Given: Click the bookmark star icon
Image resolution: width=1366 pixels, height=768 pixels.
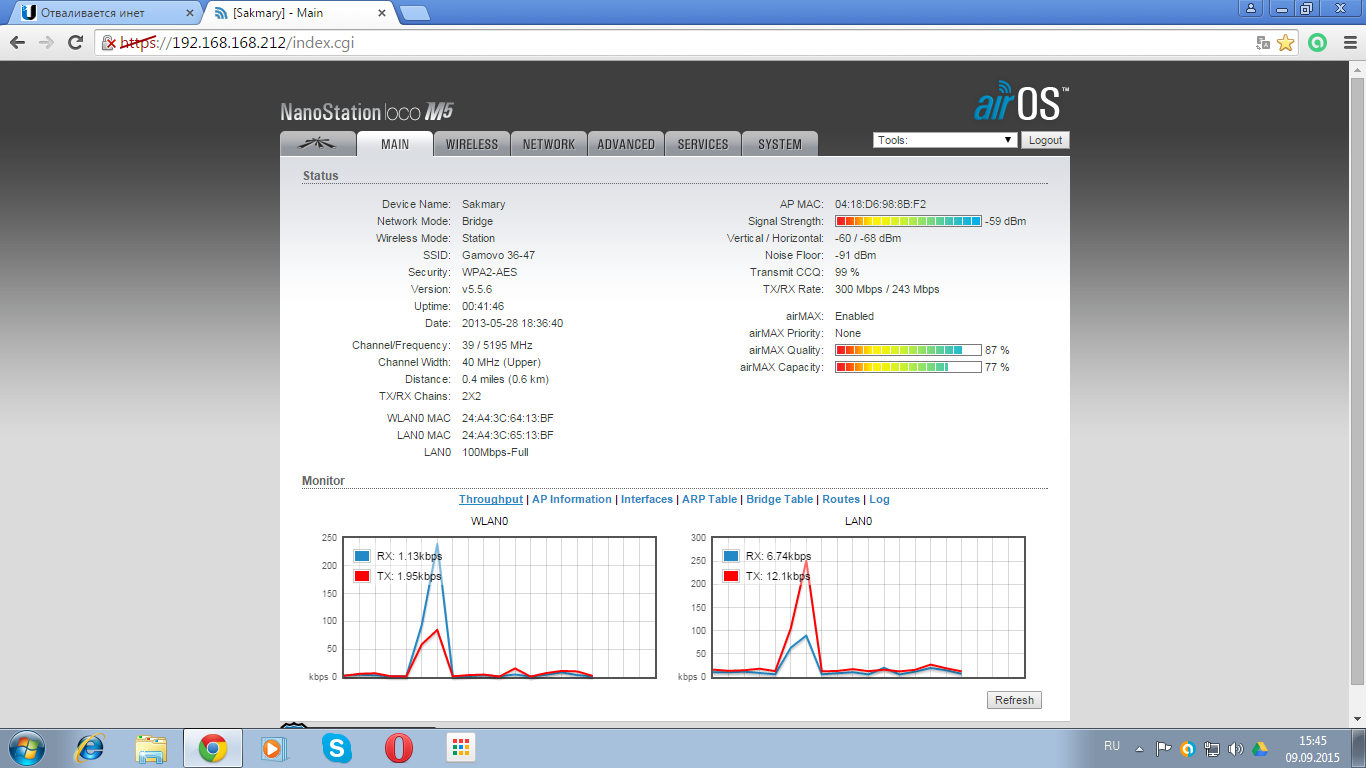Looking at the screenshot, I should [x=1286, y=43].
